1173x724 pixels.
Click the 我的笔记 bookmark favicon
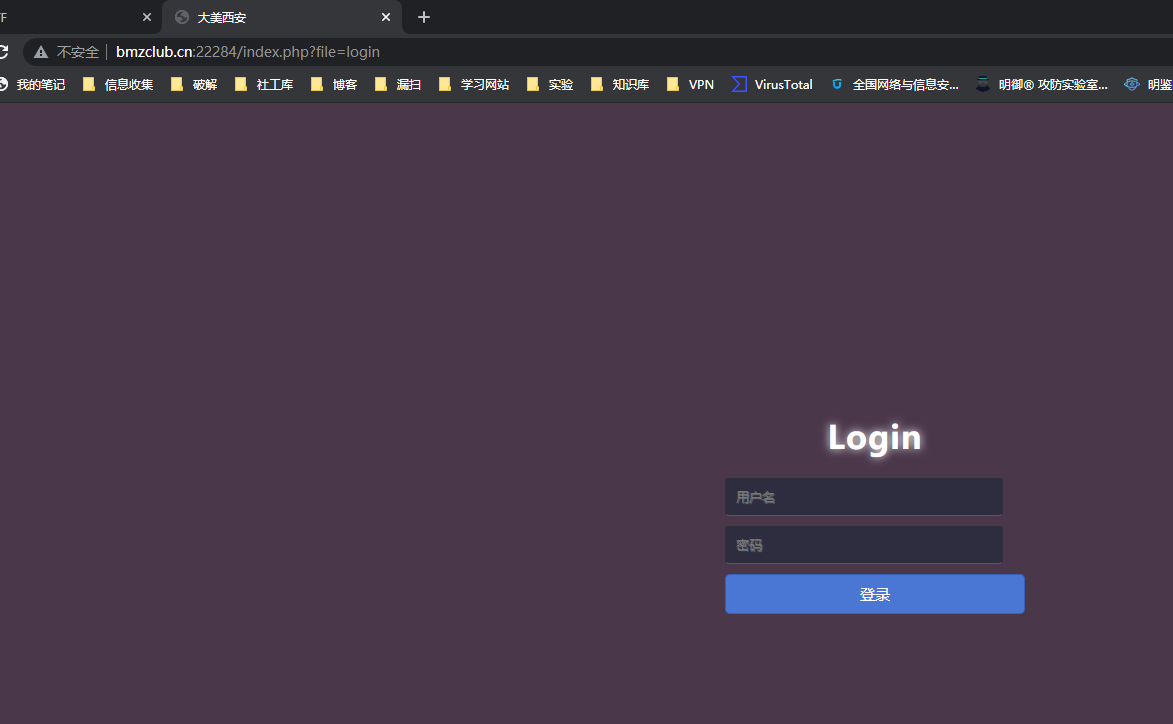(4, 85)
